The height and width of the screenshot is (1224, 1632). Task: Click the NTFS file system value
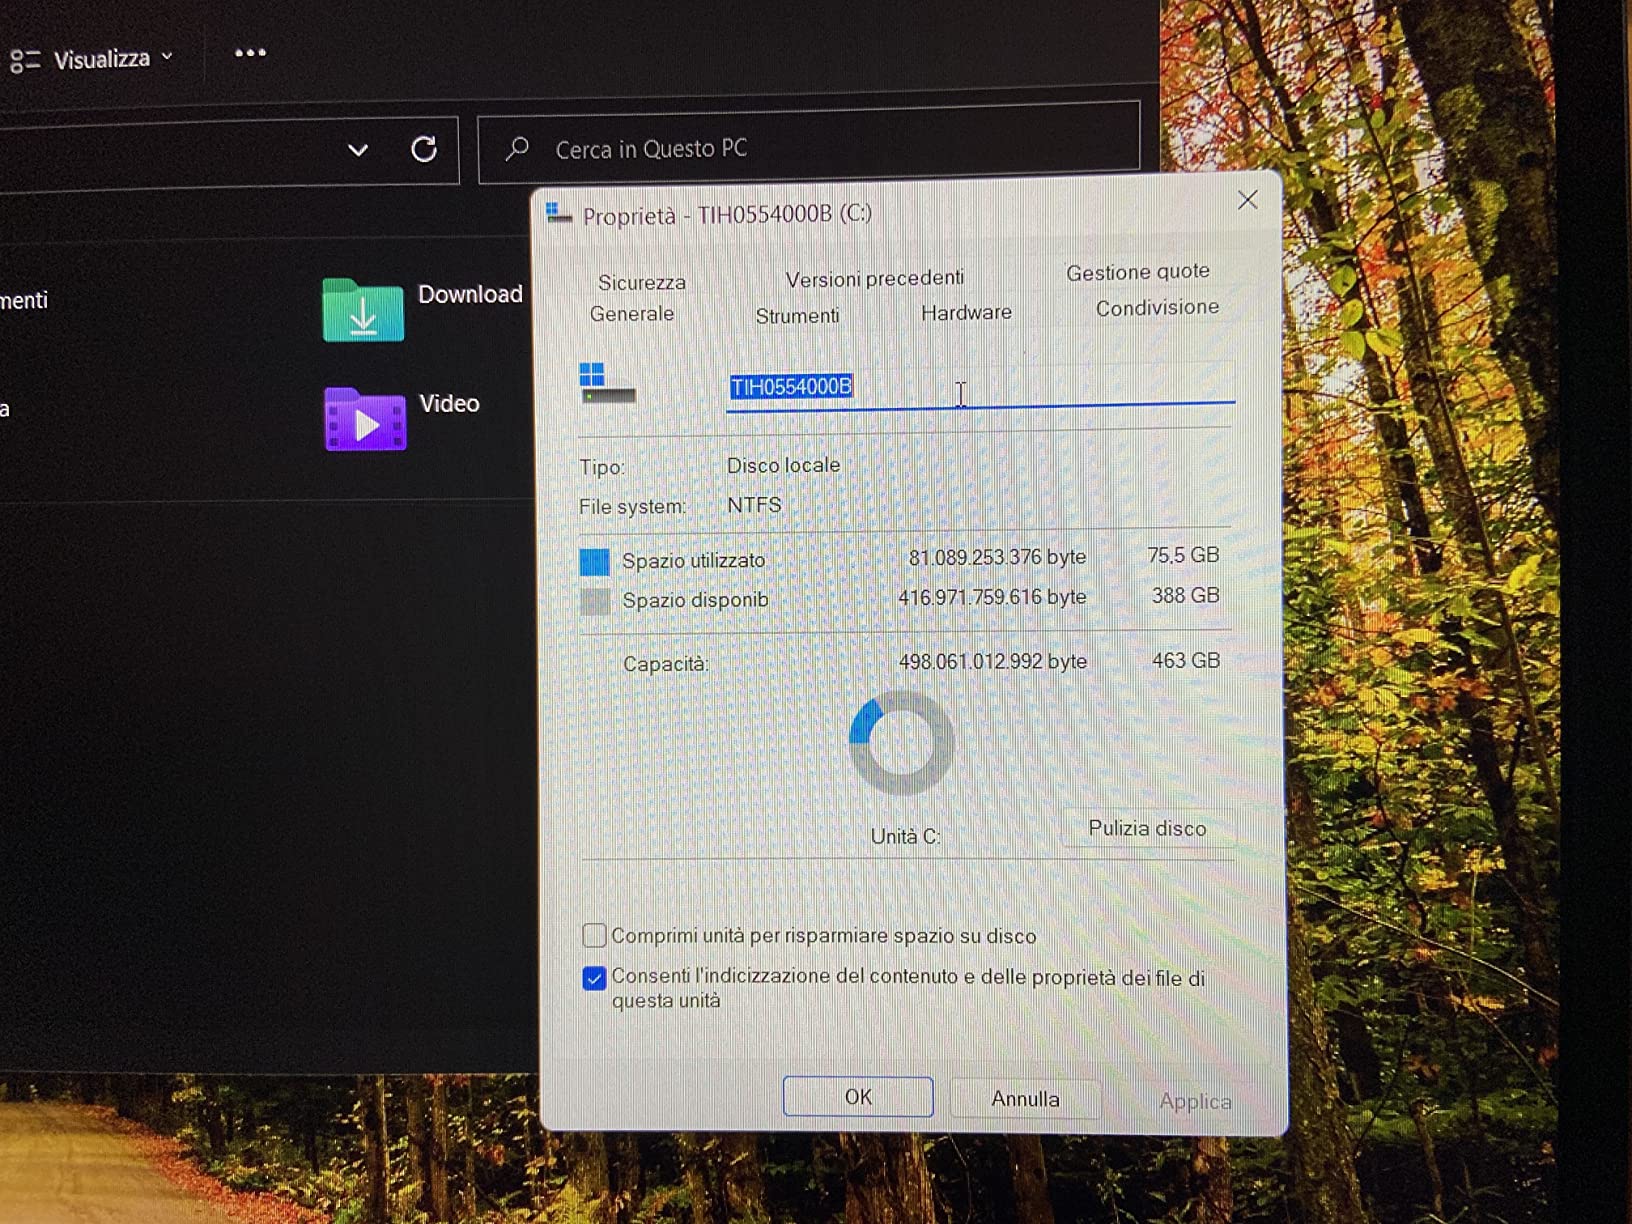click(x=754, y=505)
